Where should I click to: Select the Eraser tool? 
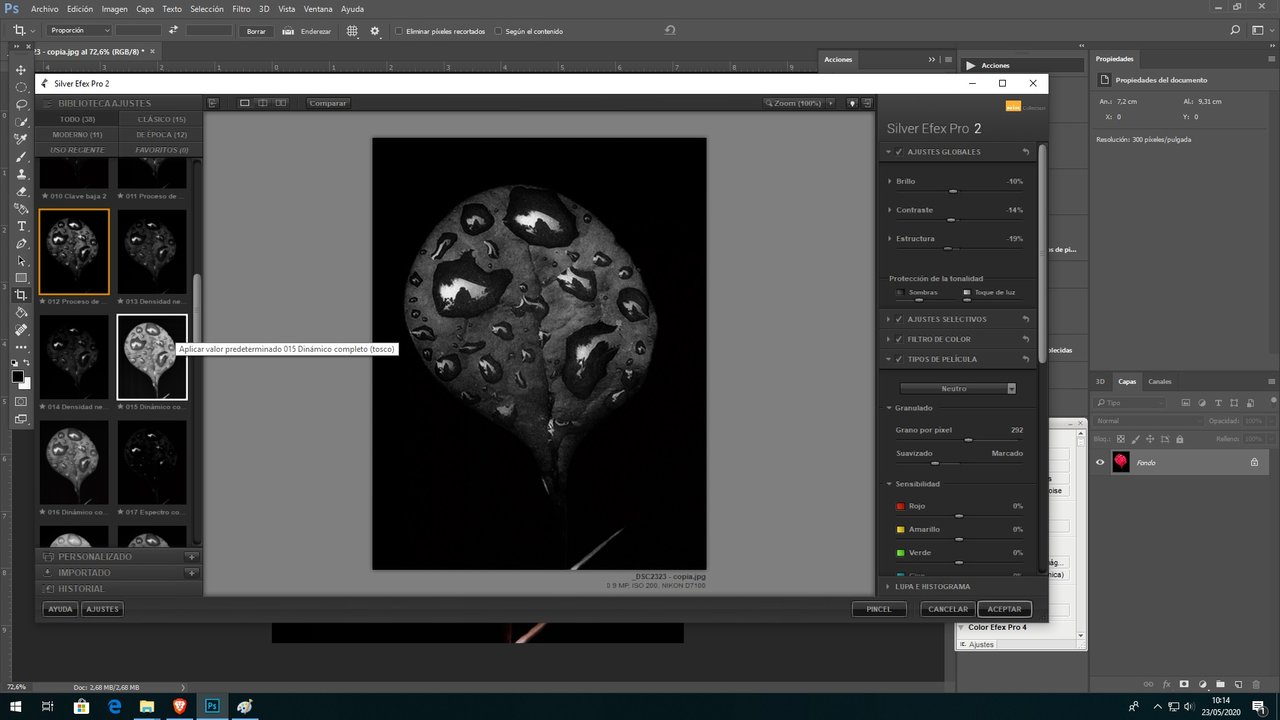(21, 191)
